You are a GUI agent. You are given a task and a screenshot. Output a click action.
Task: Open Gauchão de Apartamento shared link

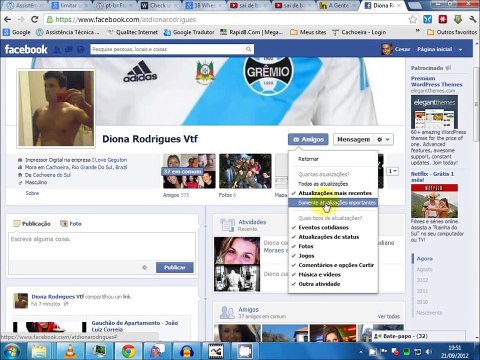point(135,326)
